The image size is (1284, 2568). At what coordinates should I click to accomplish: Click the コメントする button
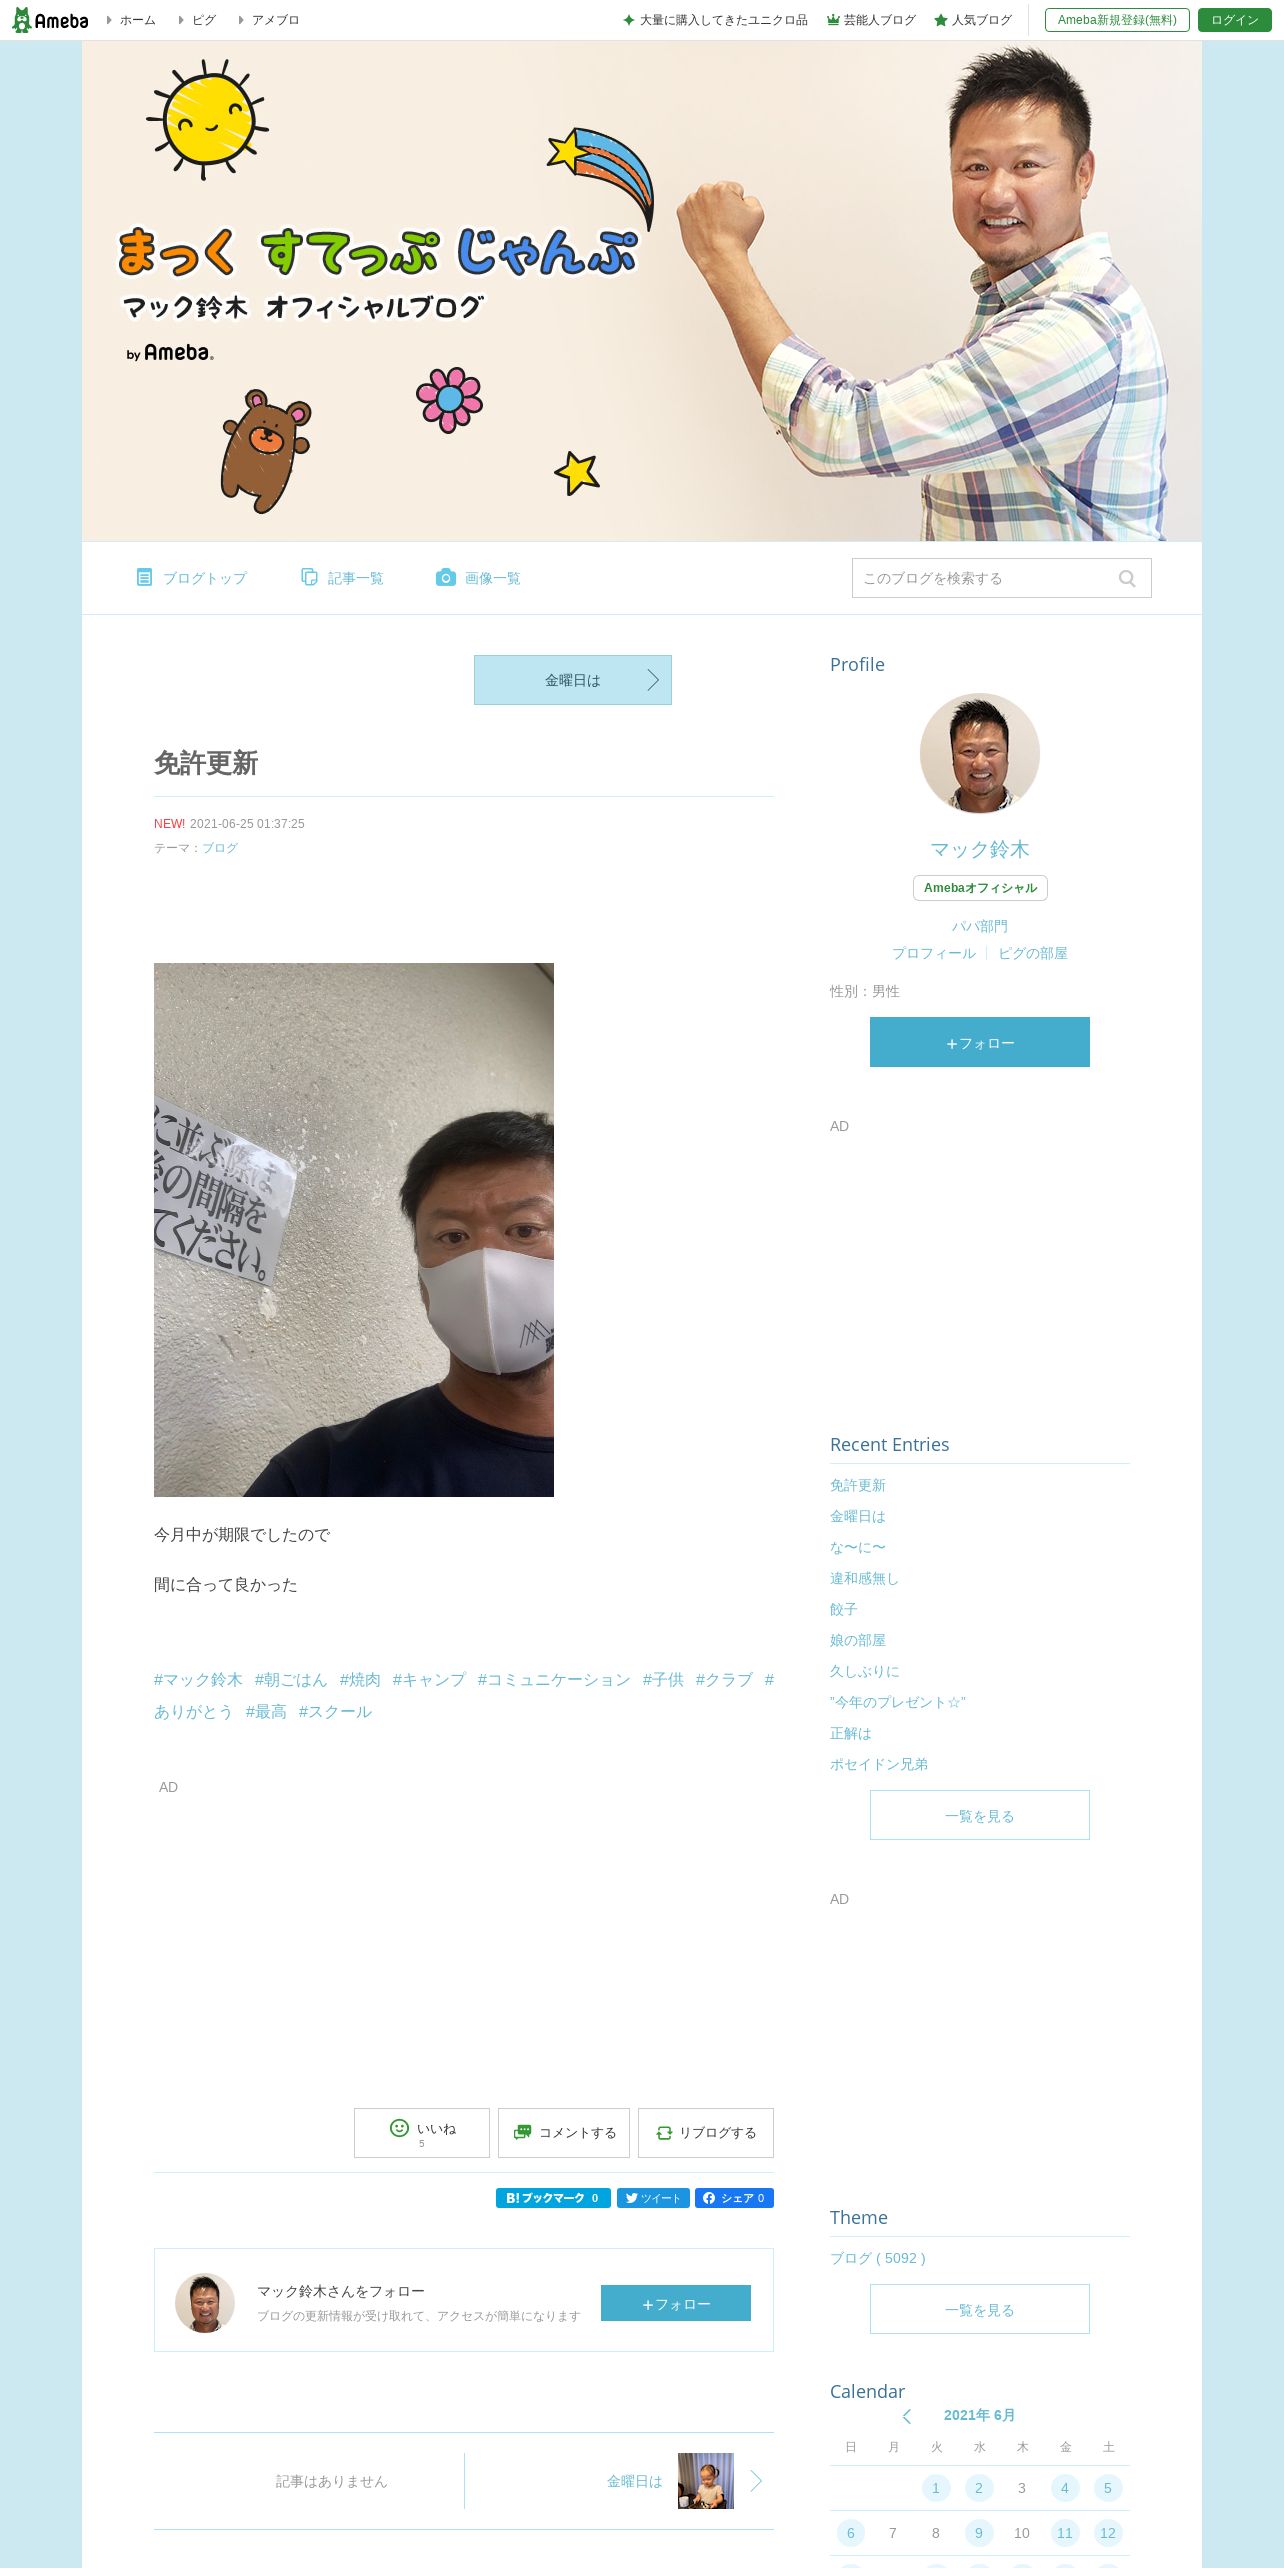[x=564, y=2133]
